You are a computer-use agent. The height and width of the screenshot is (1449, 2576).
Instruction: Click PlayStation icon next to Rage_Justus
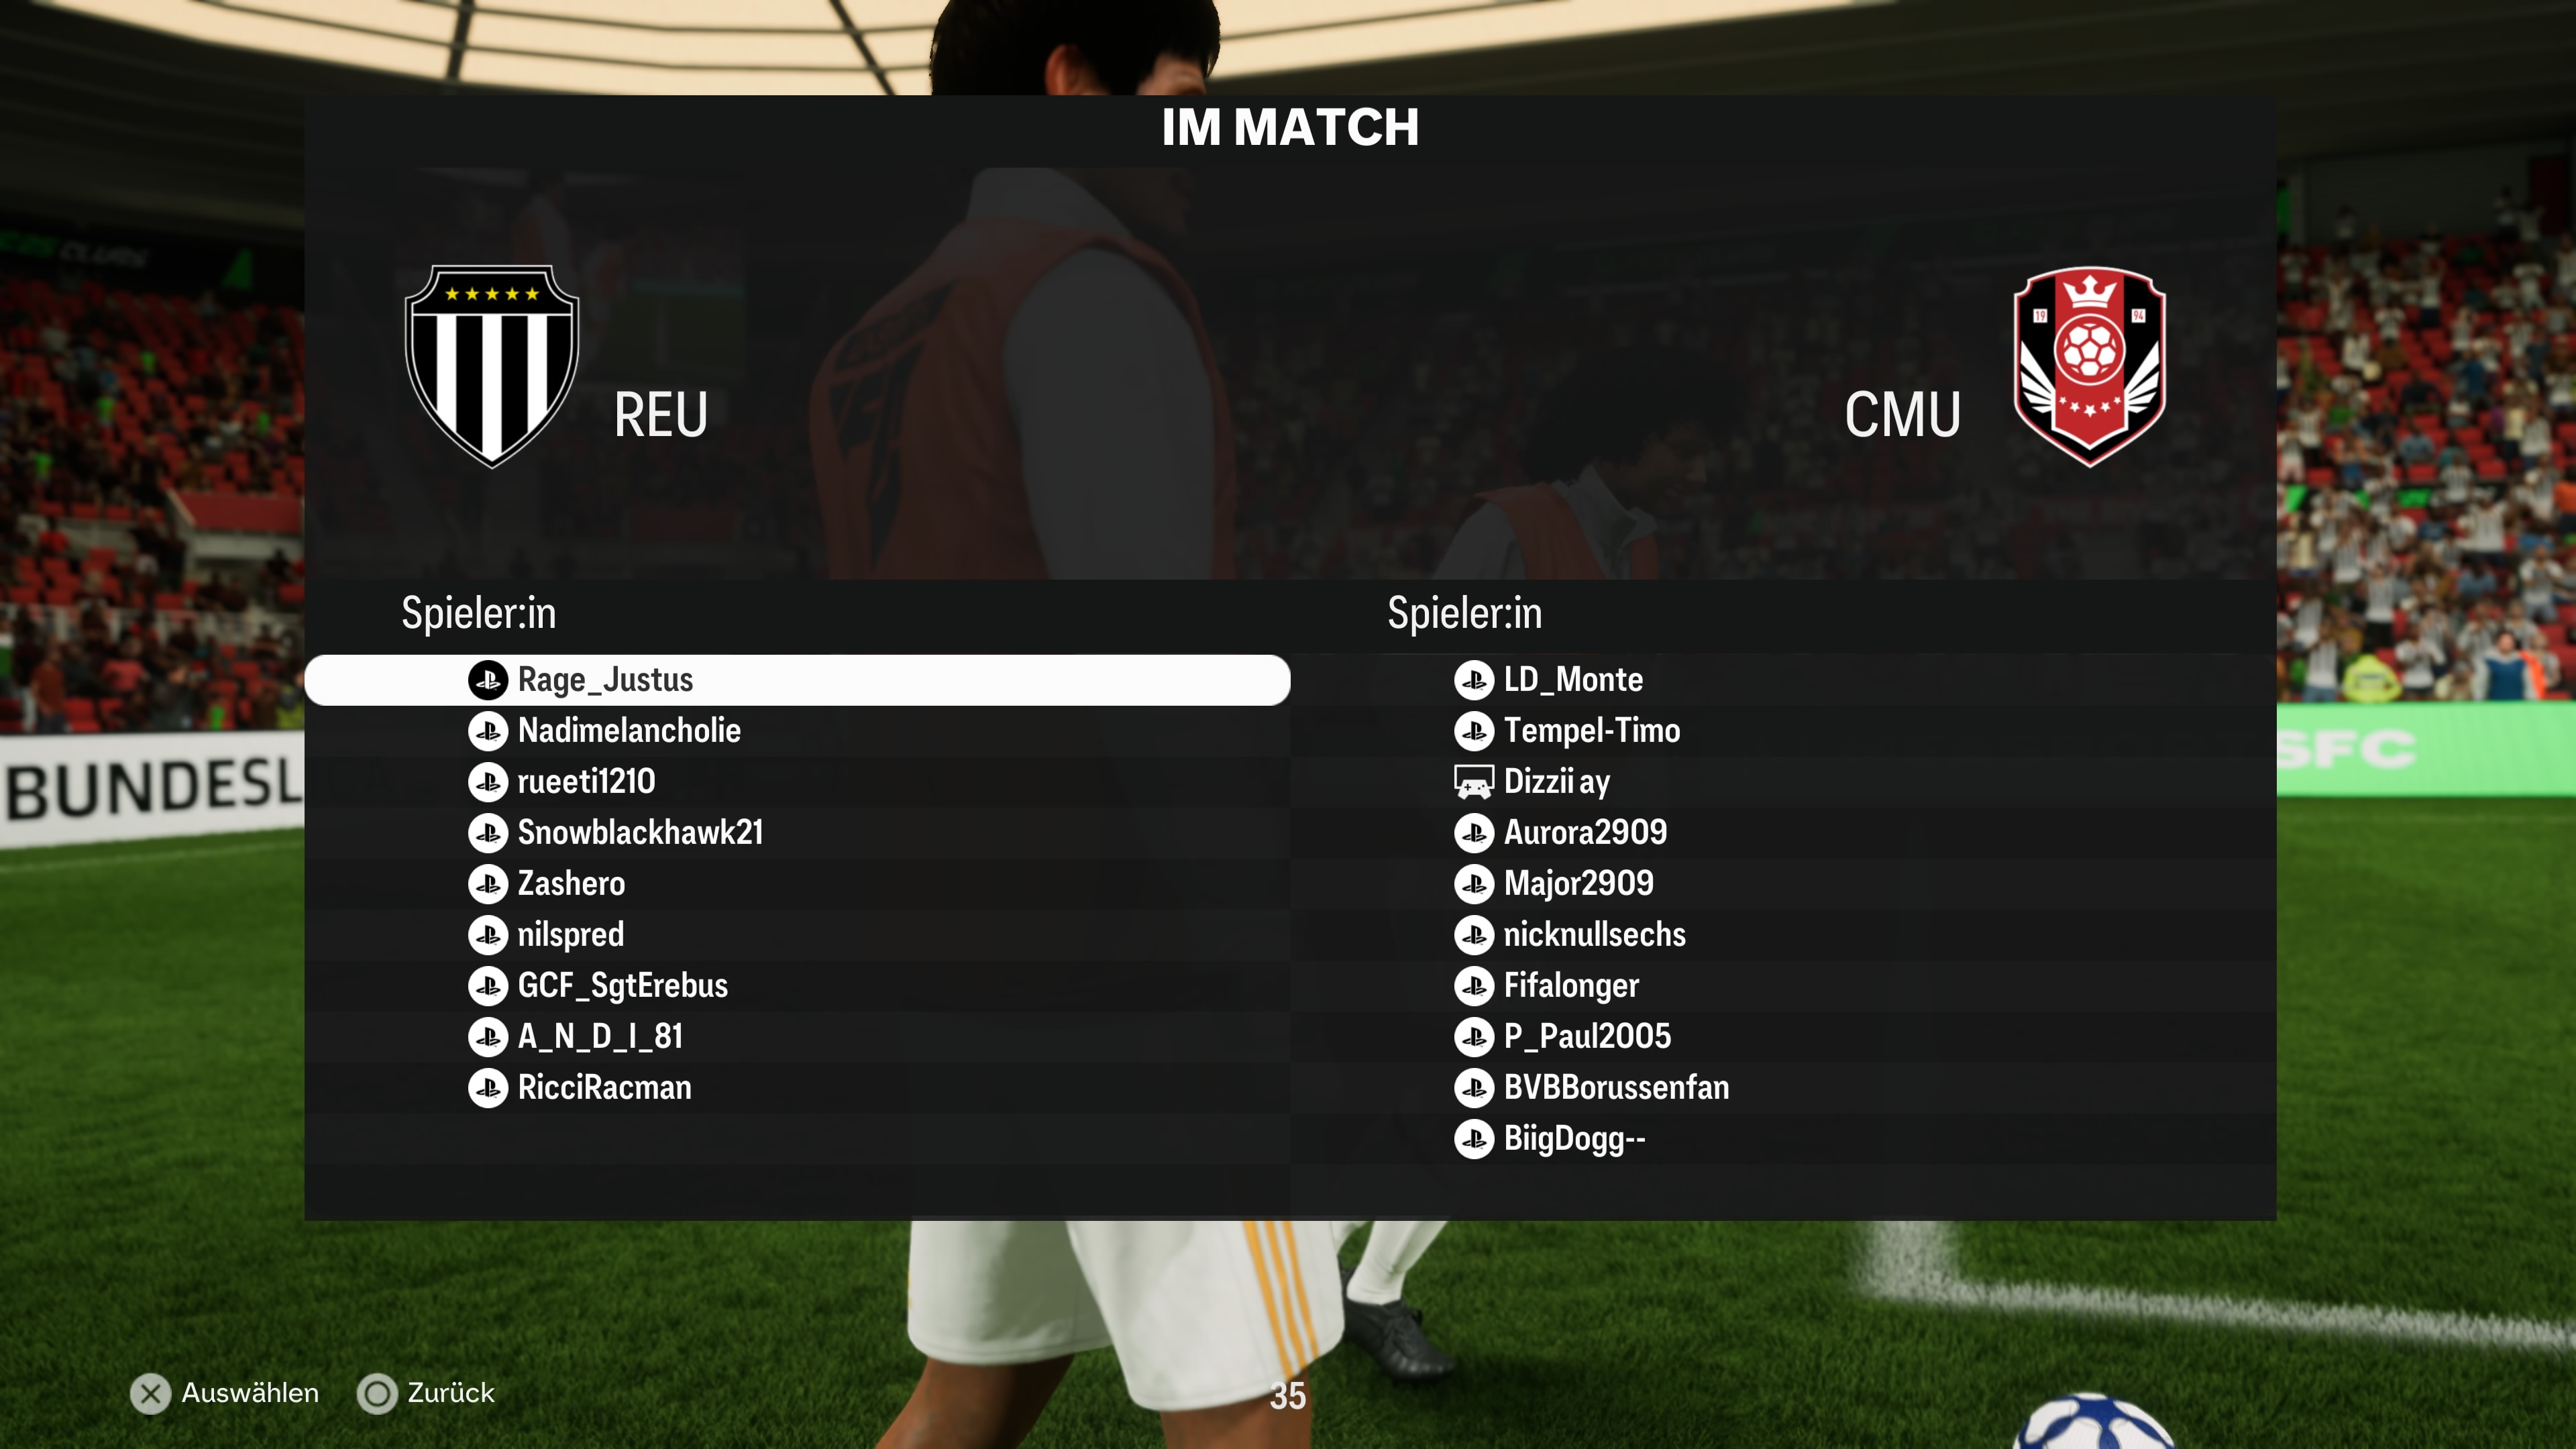pos(488,680)
